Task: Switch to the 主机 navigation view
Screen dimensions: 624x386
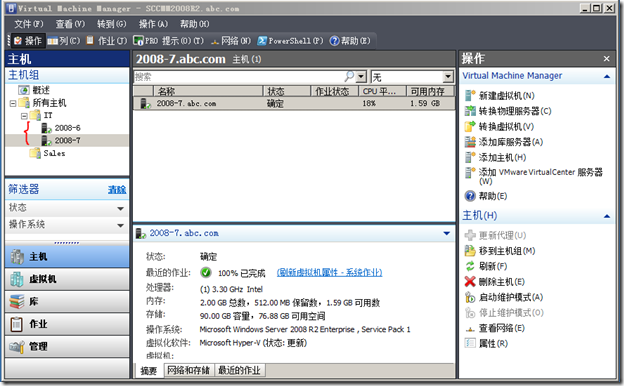Action: [67, 257]
